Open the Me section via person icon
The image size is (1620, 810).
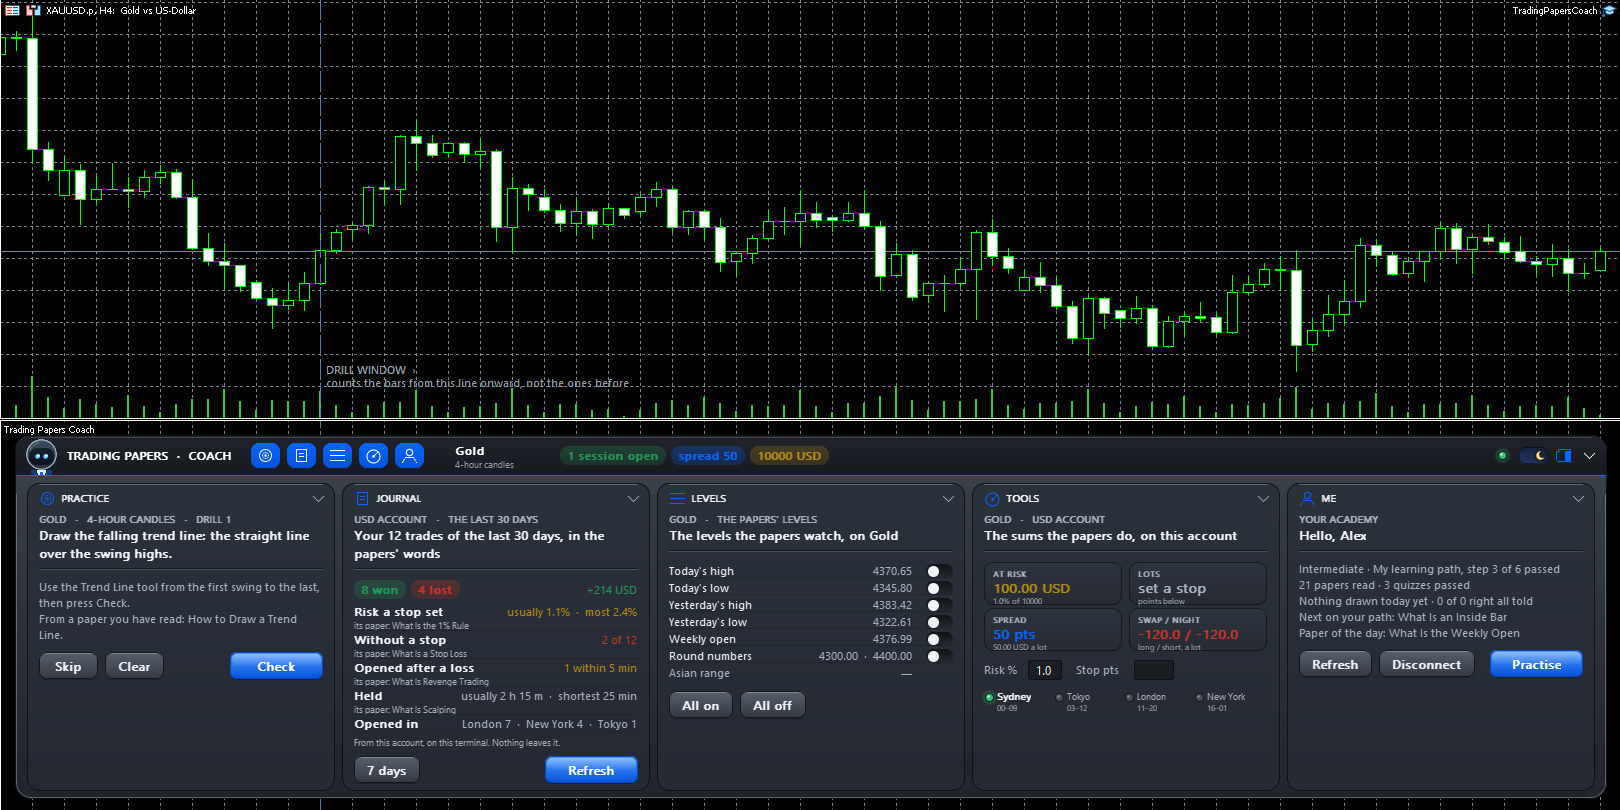tap(409, 456)
